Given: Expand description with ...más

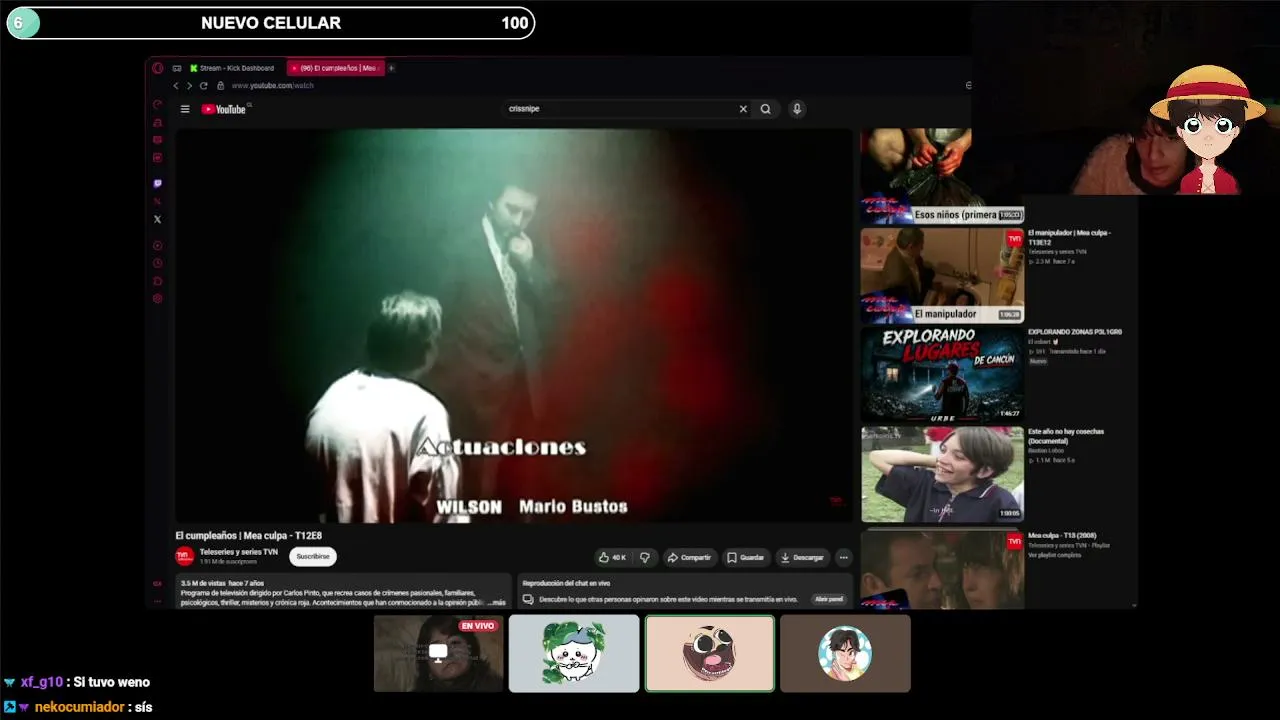Looking at the screenshot, I should coord(497,603).
